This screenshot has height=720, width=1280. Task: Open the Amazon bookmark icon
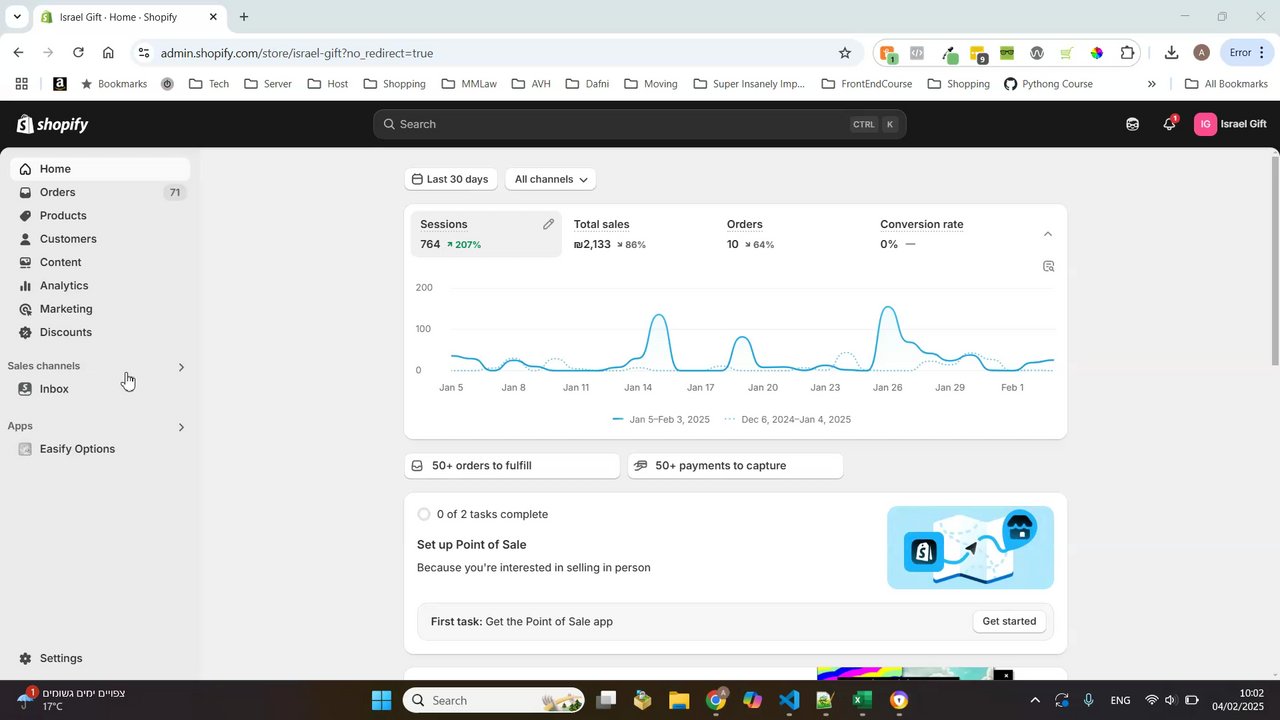[x=60, y=84]
